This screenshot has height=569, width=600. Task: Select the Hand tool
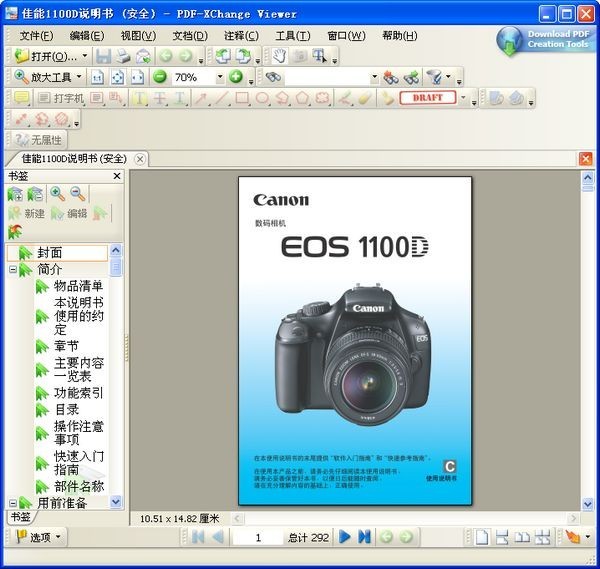tap(280, 56)
